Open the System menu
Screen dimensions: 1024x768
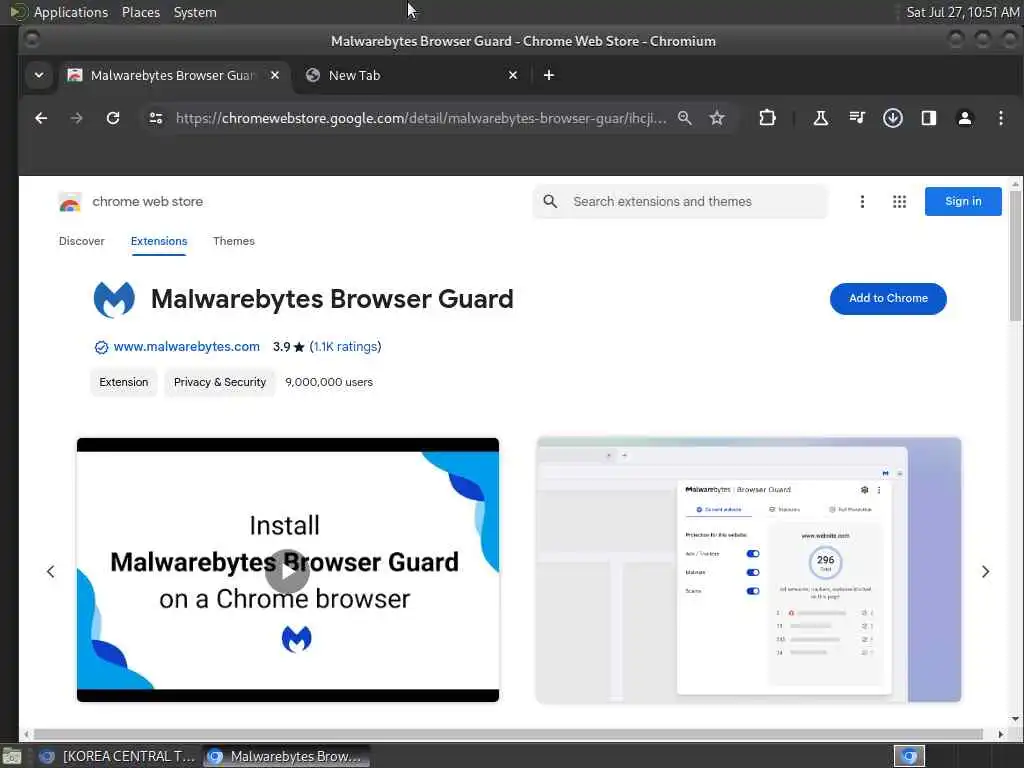click(x=195, y=12)
